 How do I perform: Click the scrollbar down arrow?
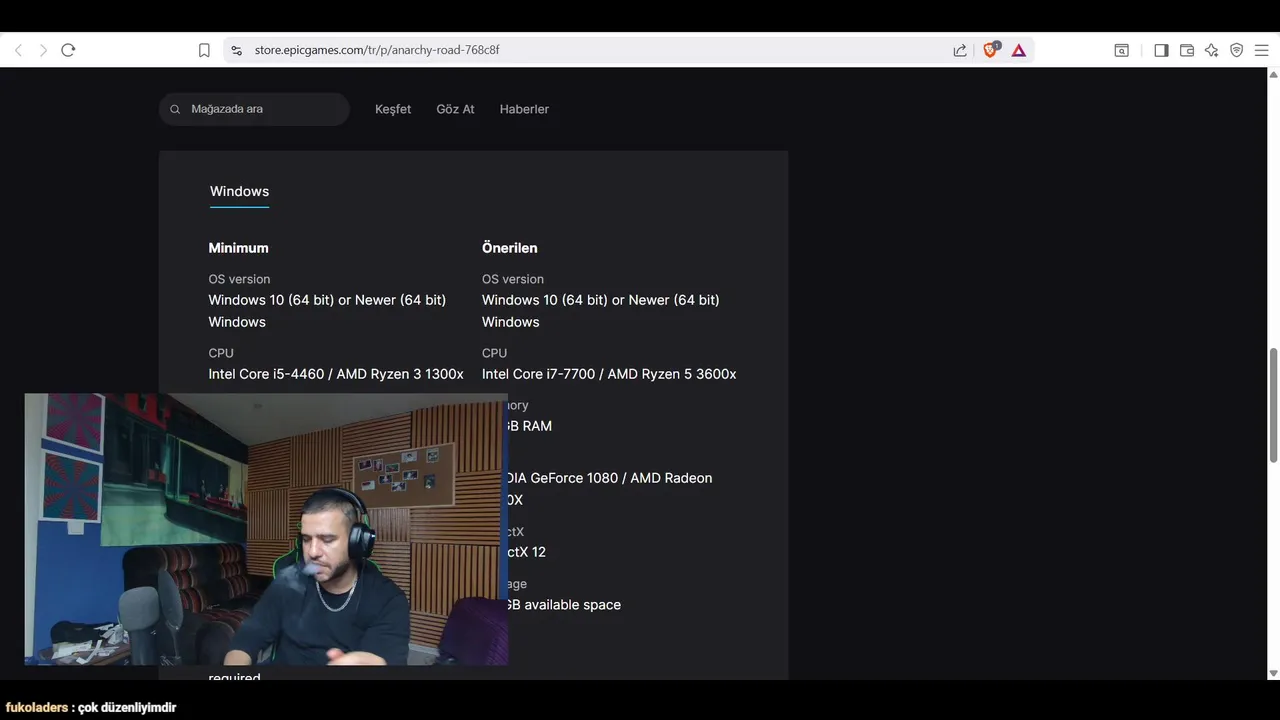pos(1273,673)
